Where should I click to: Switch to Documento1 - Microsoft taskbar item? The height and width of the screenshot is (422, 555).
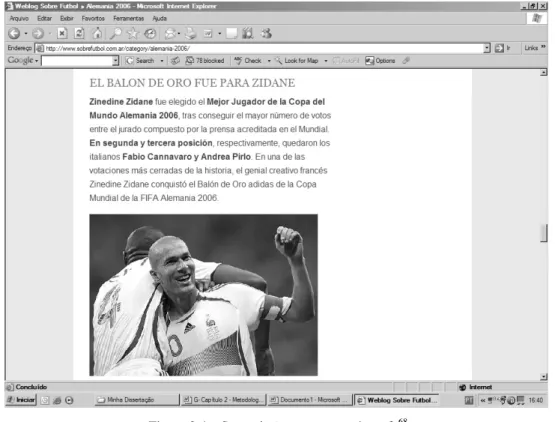[x=310, y=400]
